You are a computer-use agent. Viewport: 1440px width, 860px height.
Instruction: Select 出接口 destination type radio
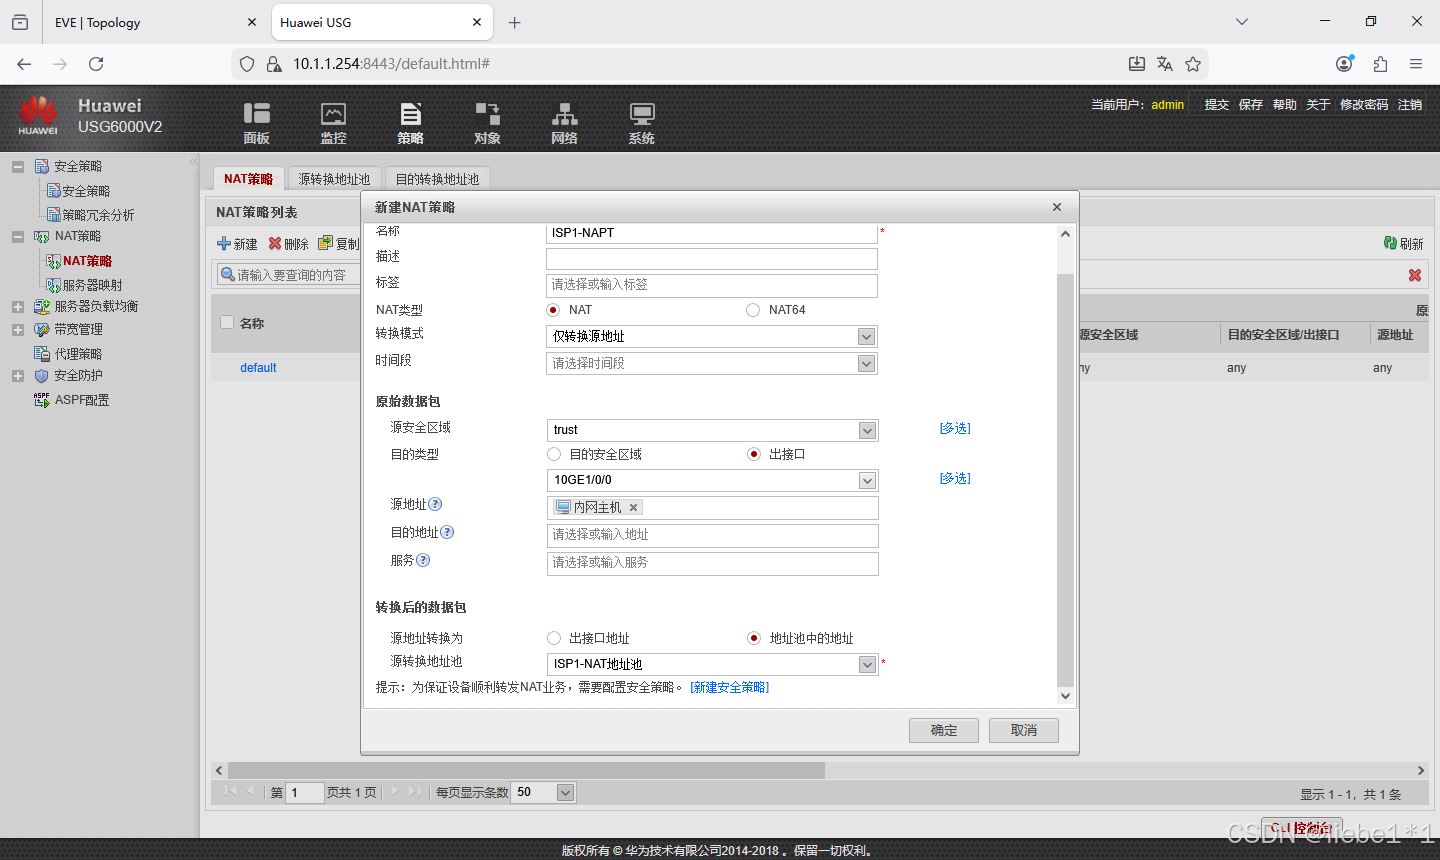click(x=754, y=454)
